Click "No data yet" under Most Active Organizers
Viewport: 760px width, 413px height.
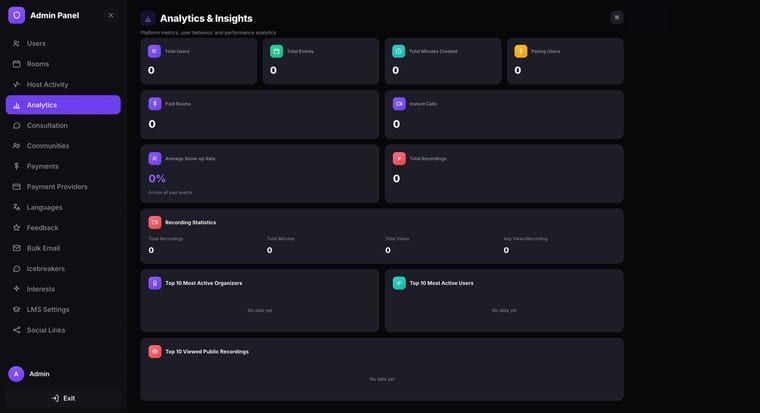point(260,310)
